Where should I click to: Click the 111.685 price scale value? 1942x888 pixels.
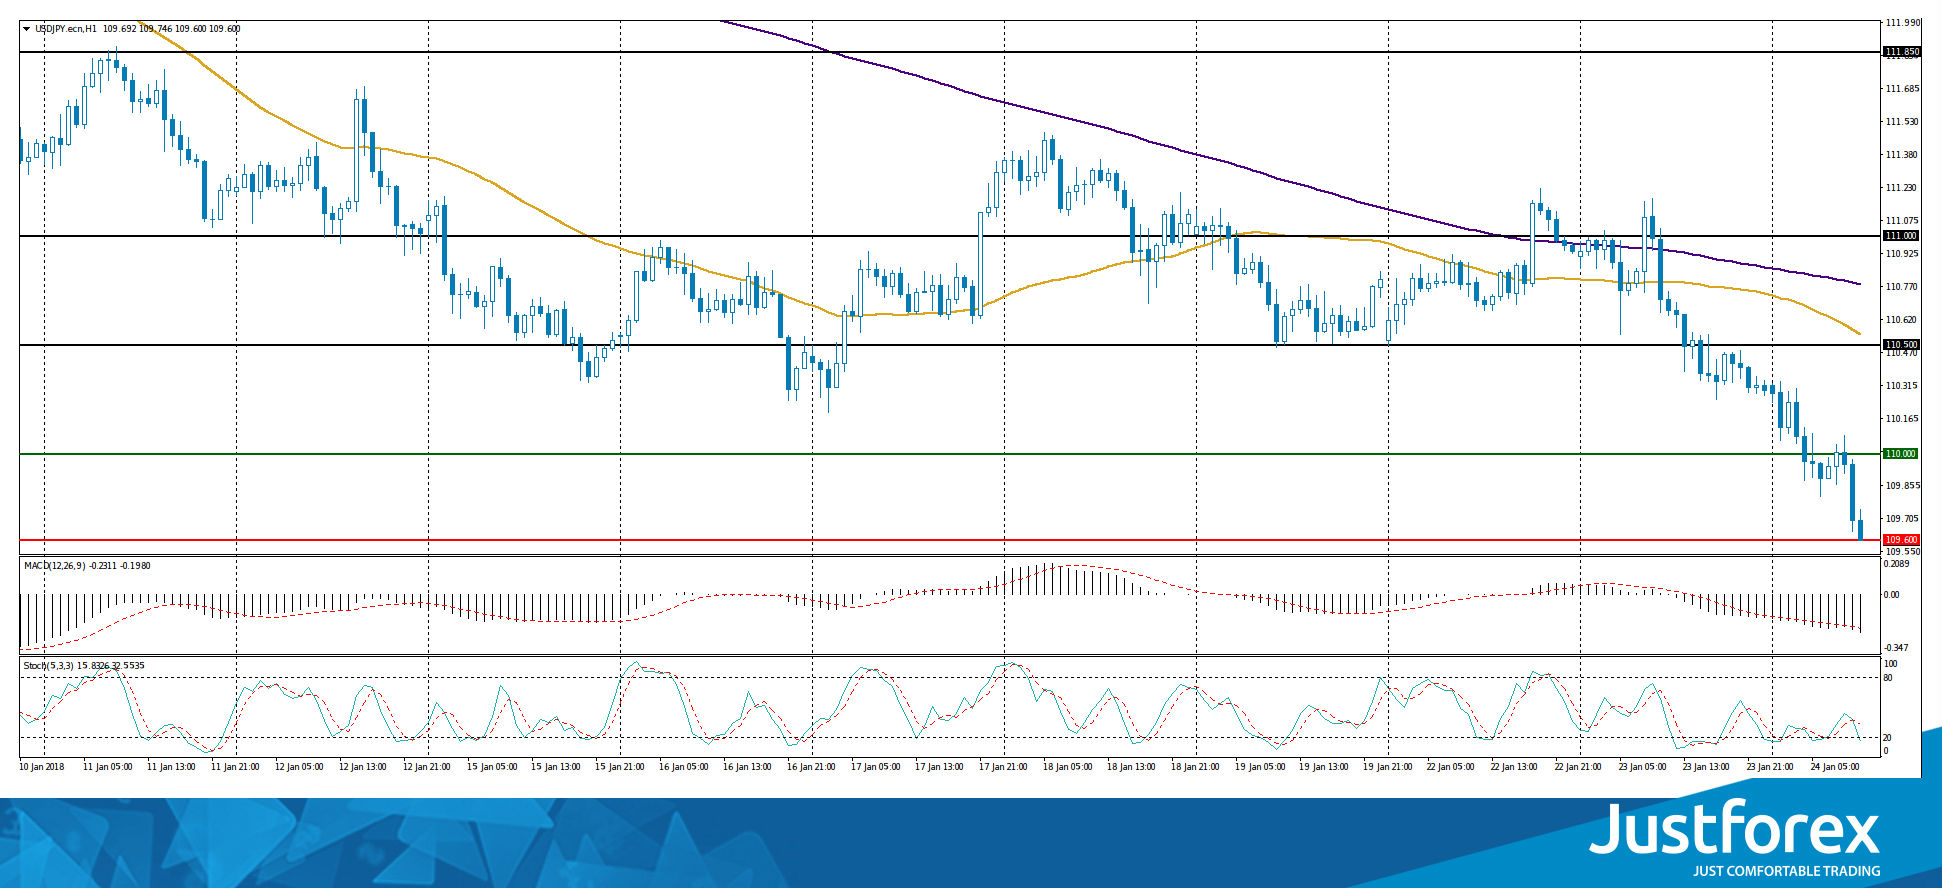1902,89
